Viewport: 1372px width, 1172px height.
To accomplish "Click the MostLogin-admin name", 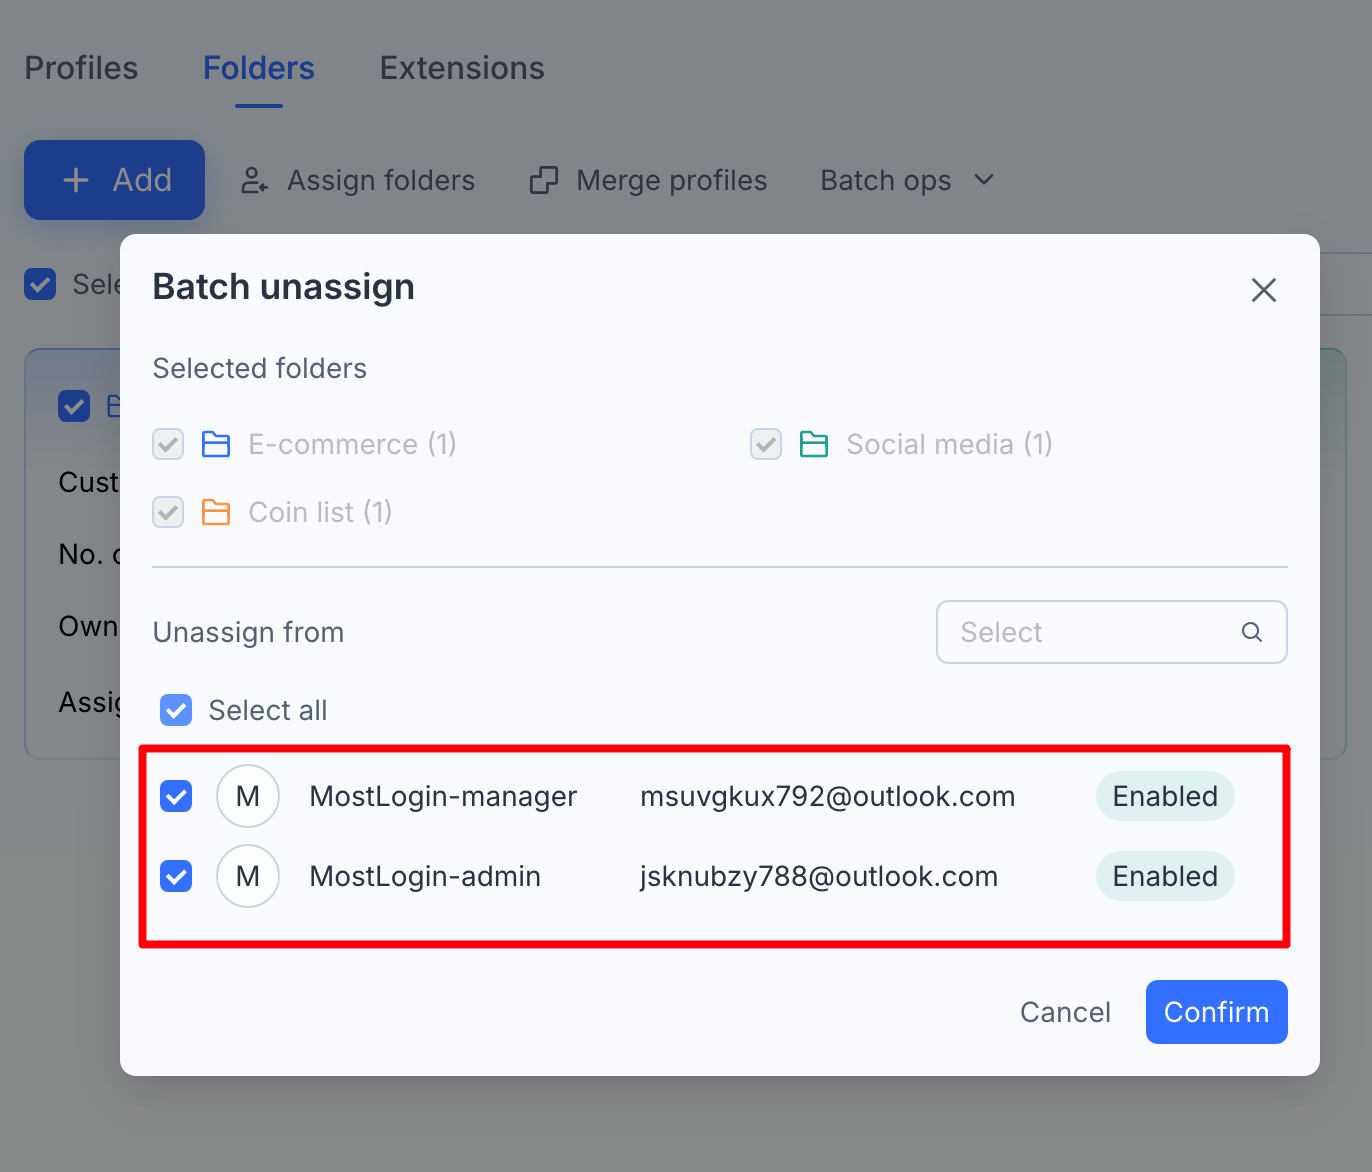I will pos(425,876).
